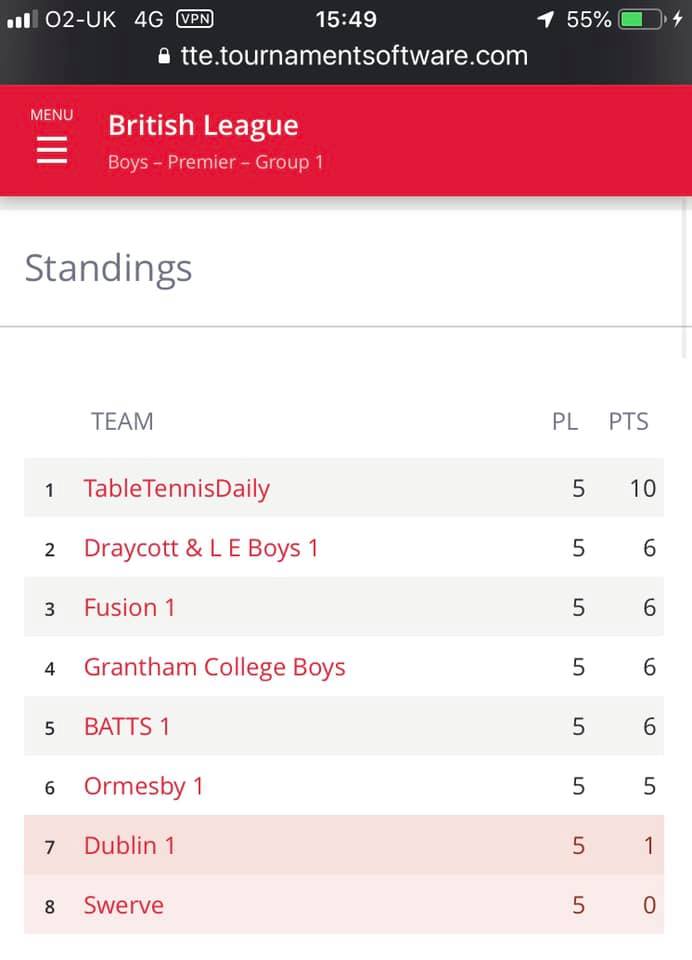View the BATTS 1 team page
The width and height of the screenshot is (692, 960).
tap(127, 726)
